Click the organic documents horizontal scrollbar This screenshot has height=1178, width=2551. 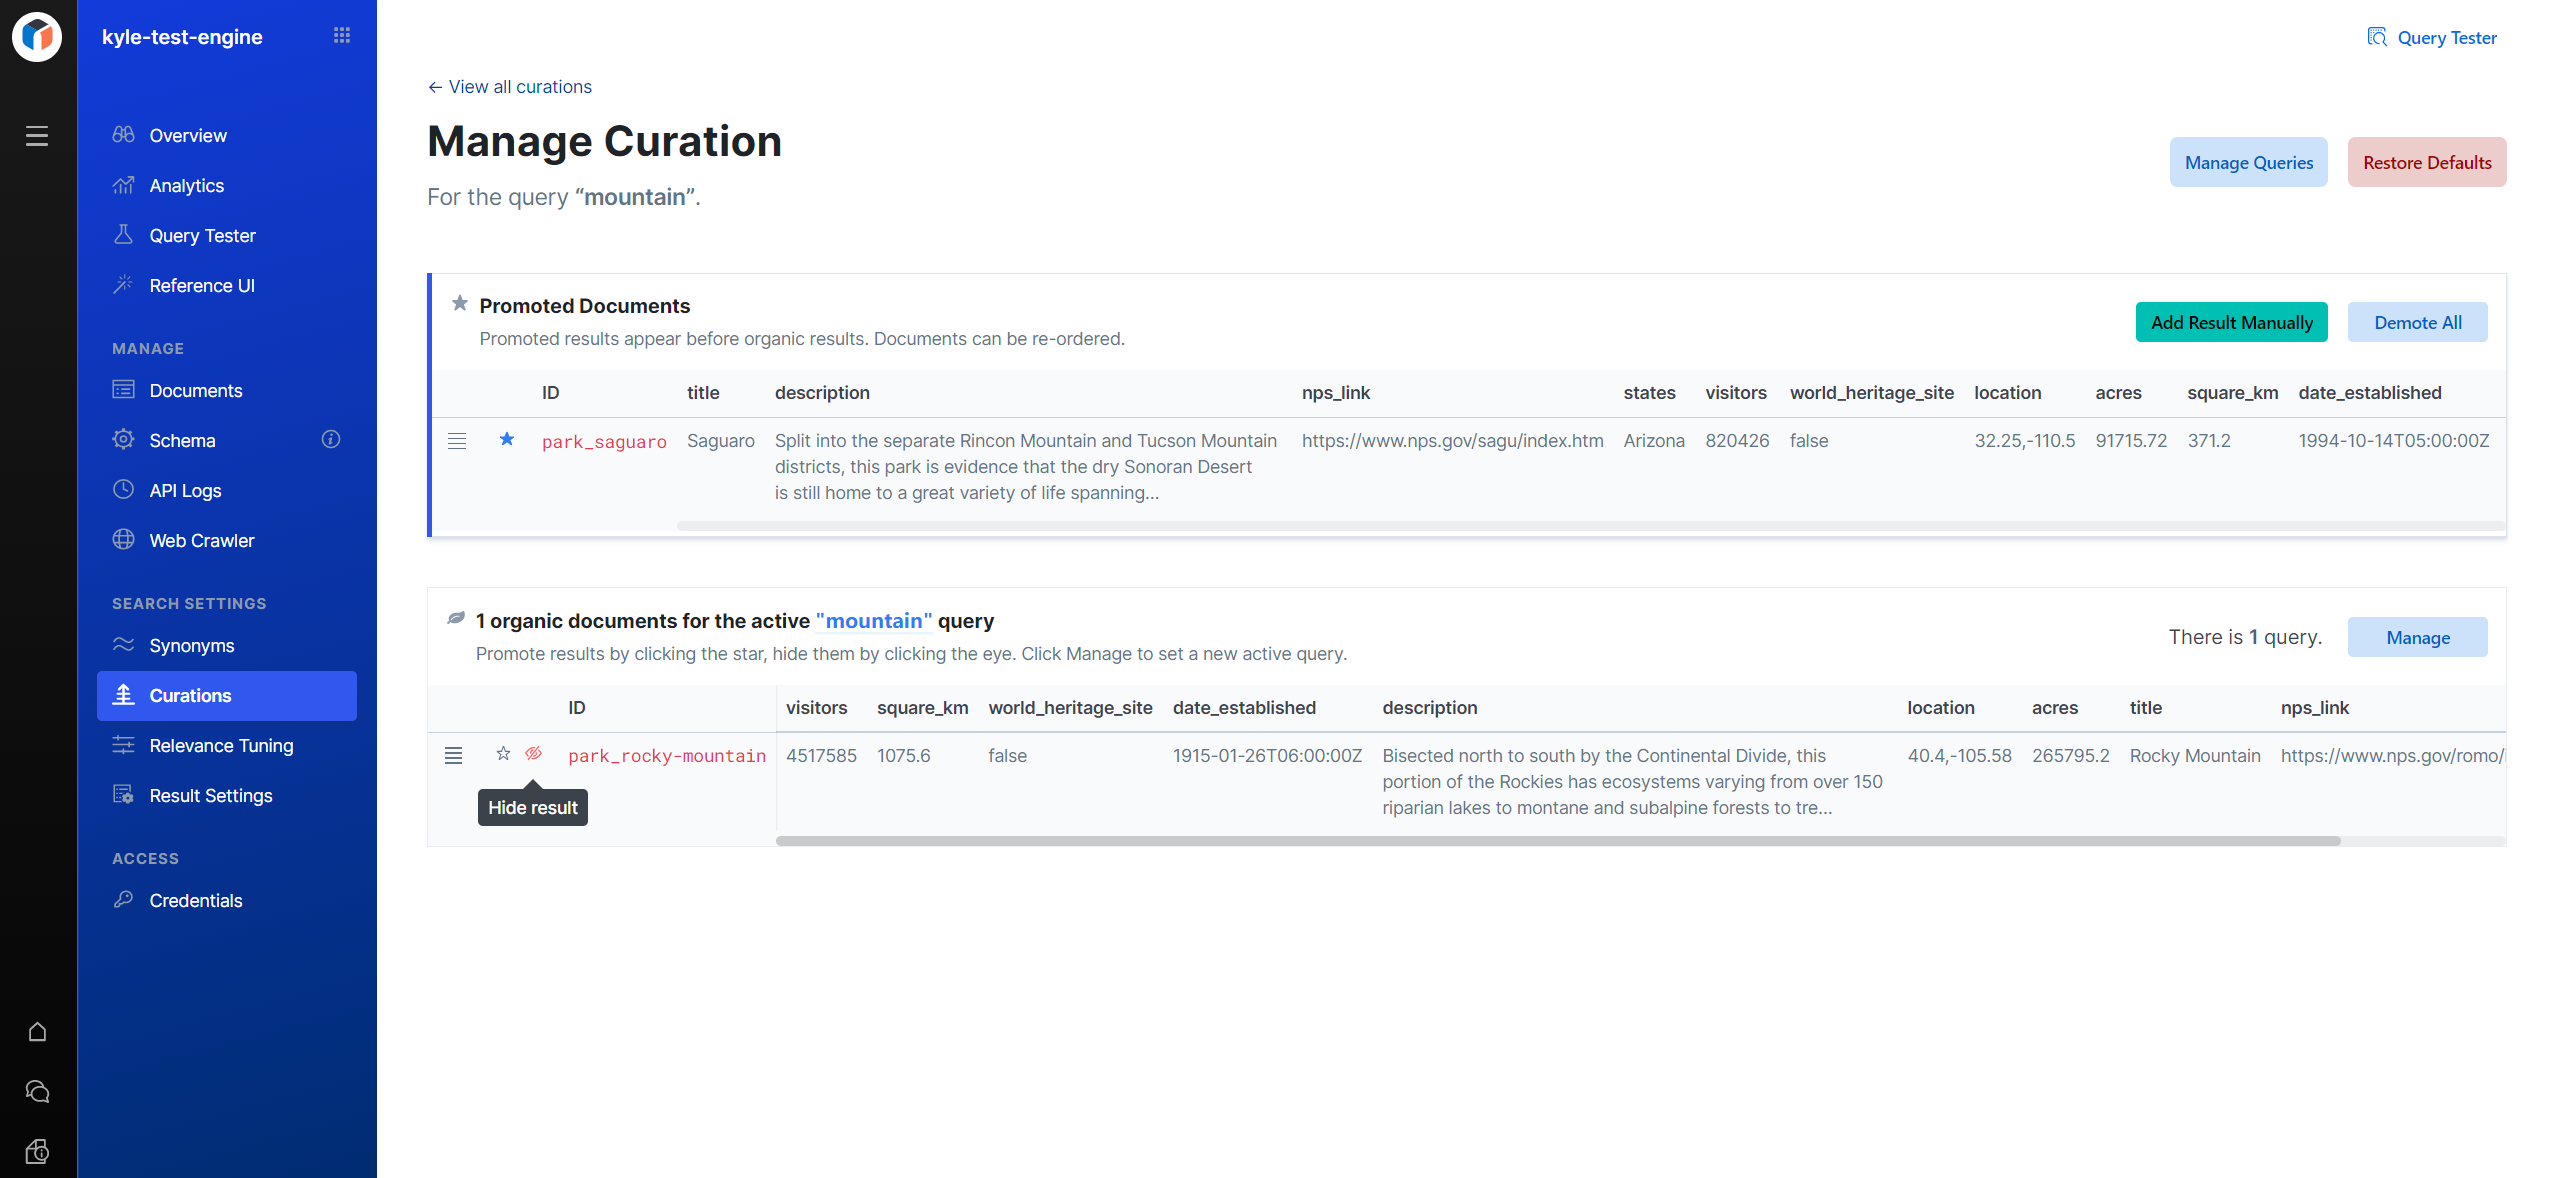(x=1557, y=841)
